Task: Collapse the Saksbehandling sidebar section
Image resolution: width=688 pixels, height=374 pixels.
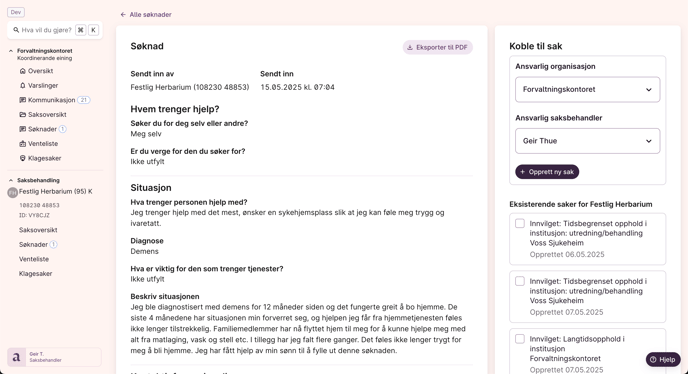Action: click(x=11, y=180)
